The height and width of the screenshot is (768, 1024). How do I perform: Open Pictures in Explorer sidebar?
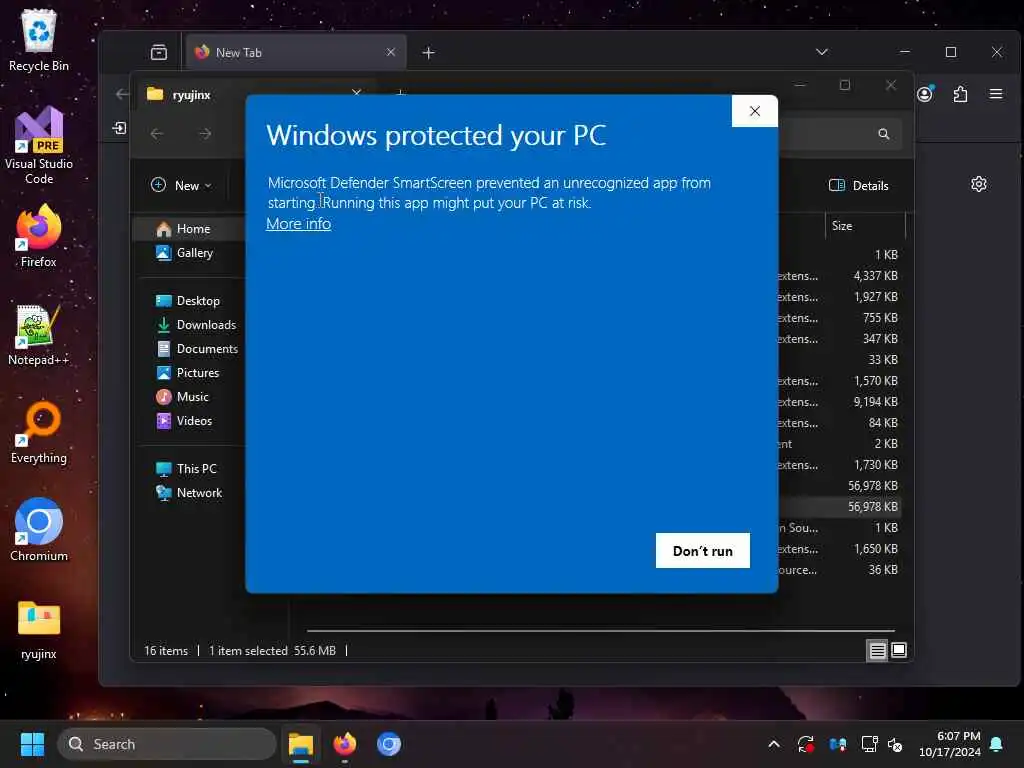[x=189, y=373]
